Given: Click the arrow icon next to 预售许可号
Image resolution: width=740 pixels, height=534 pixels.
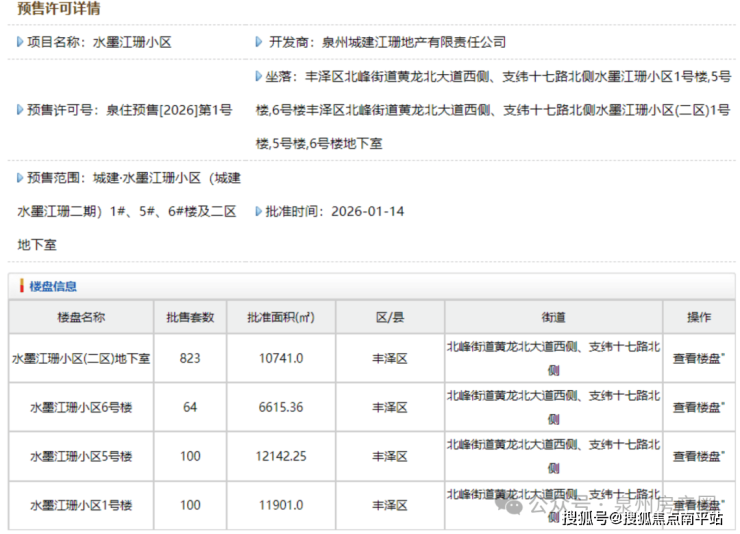Looking at the screenshot, I should (20, 110).
